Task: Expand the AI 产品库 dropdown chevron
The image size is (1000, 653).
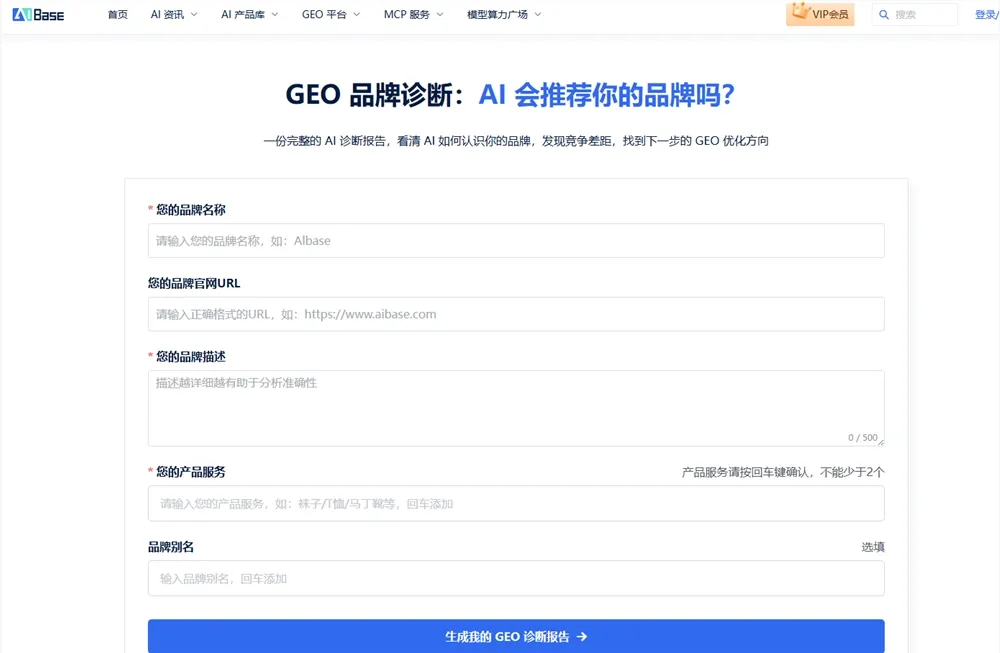Action: click(275, 15)
